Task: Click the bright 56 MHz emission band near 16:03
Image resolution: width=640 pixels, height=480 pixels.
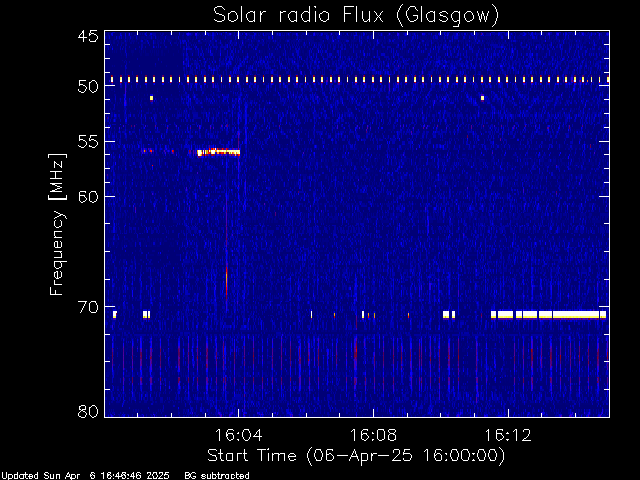Action: (218, 152)
